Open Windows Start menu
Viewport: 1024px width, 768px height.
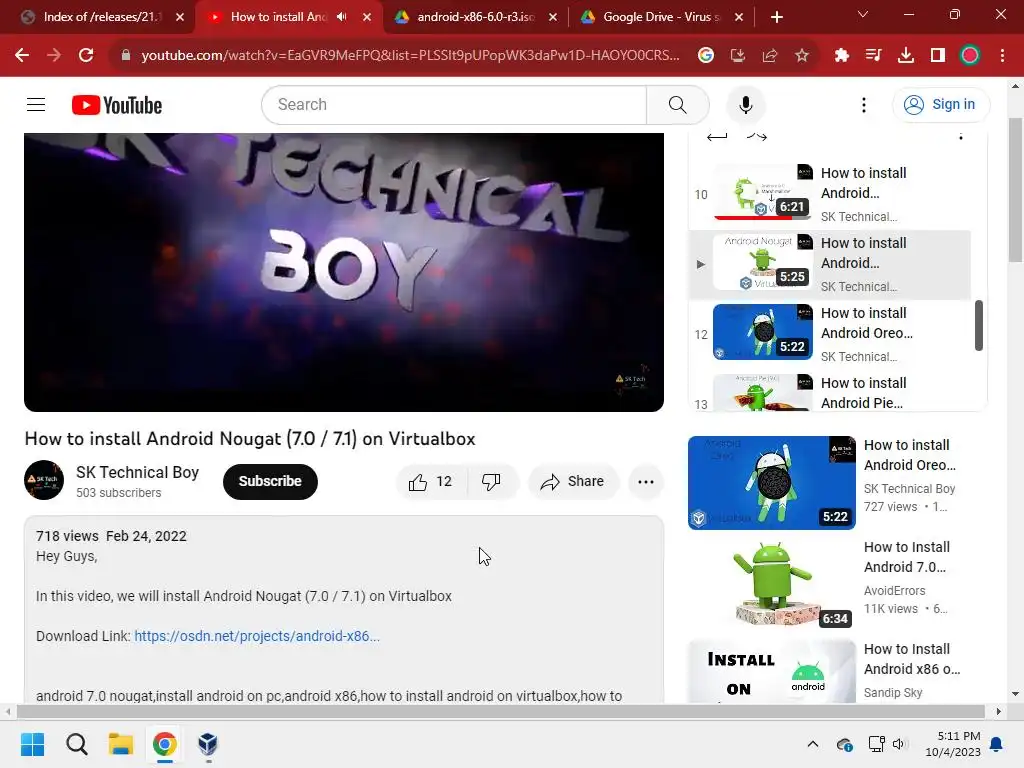tap(33, 744)
